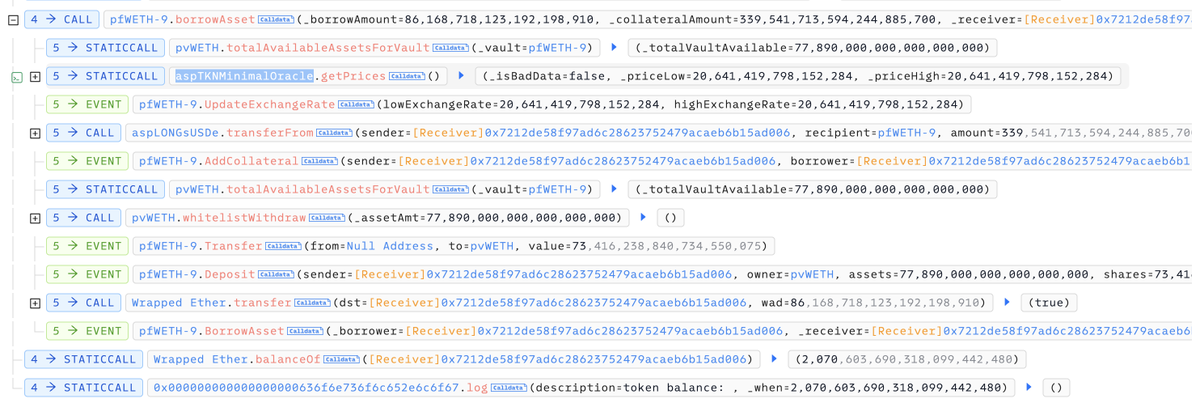Collapse the pfWETH-9.borrowAsset call node
This screenshot has width=1200, height=403.
pyautogui.click(x=13, y=19)
